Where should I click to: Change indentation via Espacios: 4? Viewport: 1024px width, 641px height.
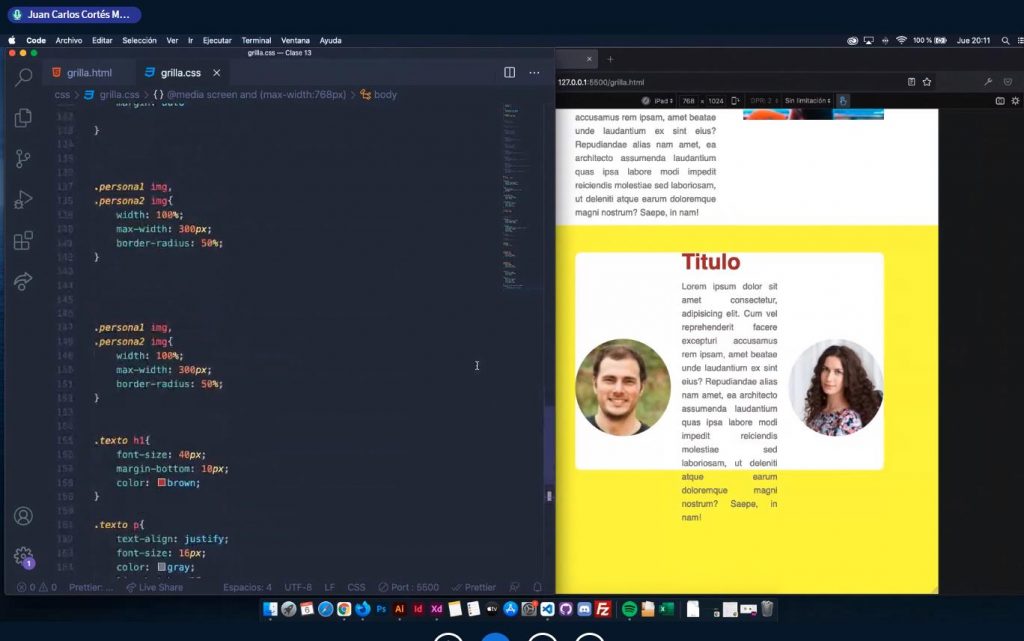[247, 587]
